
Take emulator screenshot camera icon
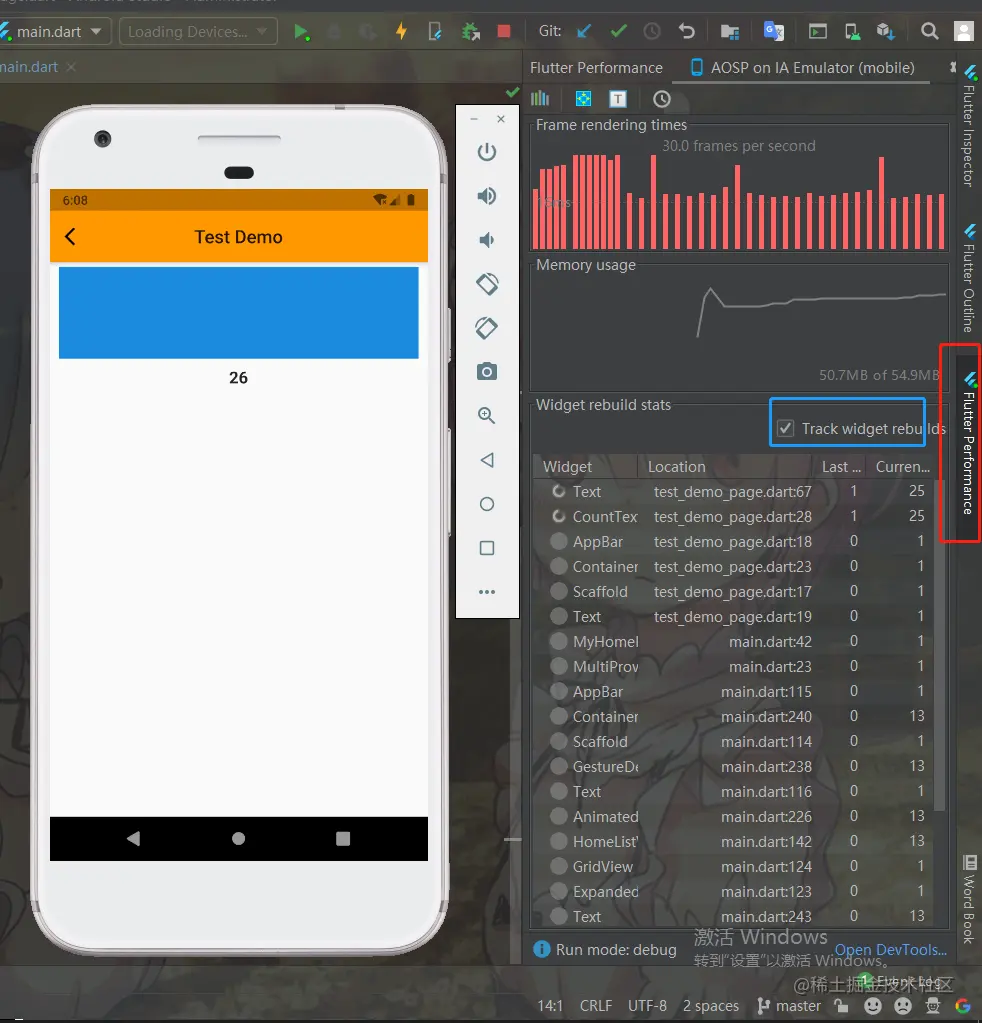(487, 371)
